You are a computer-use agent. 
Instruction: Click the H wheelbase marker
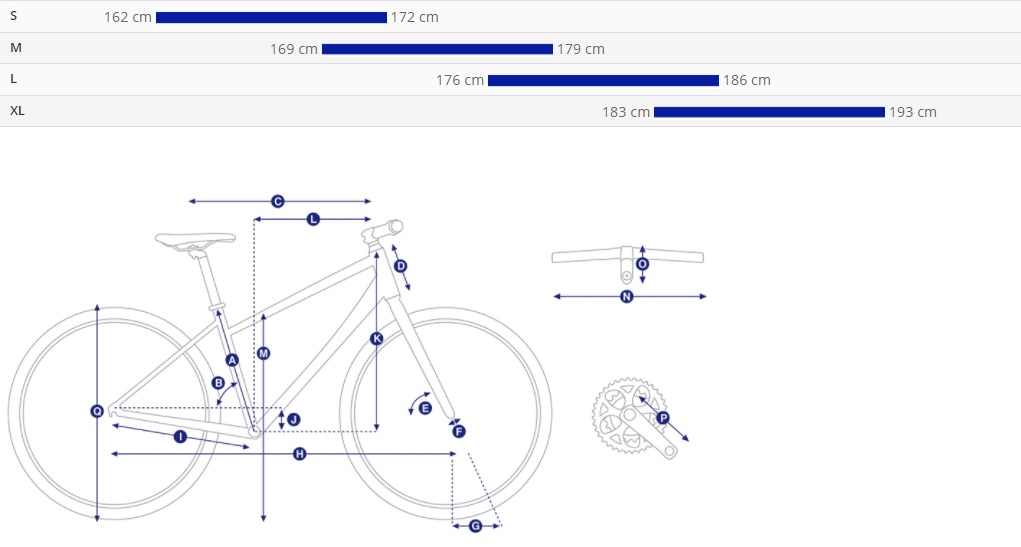click(x=299, y=453)
